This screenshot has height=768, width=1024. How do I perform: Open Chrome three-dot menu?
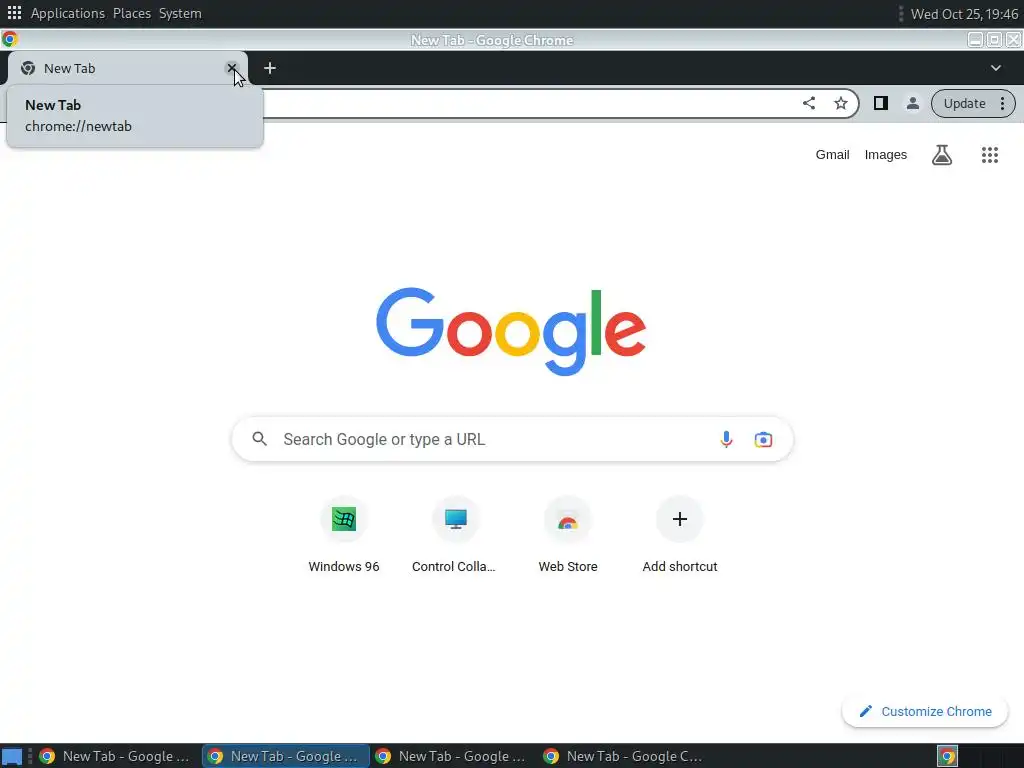click(1002, 103)
